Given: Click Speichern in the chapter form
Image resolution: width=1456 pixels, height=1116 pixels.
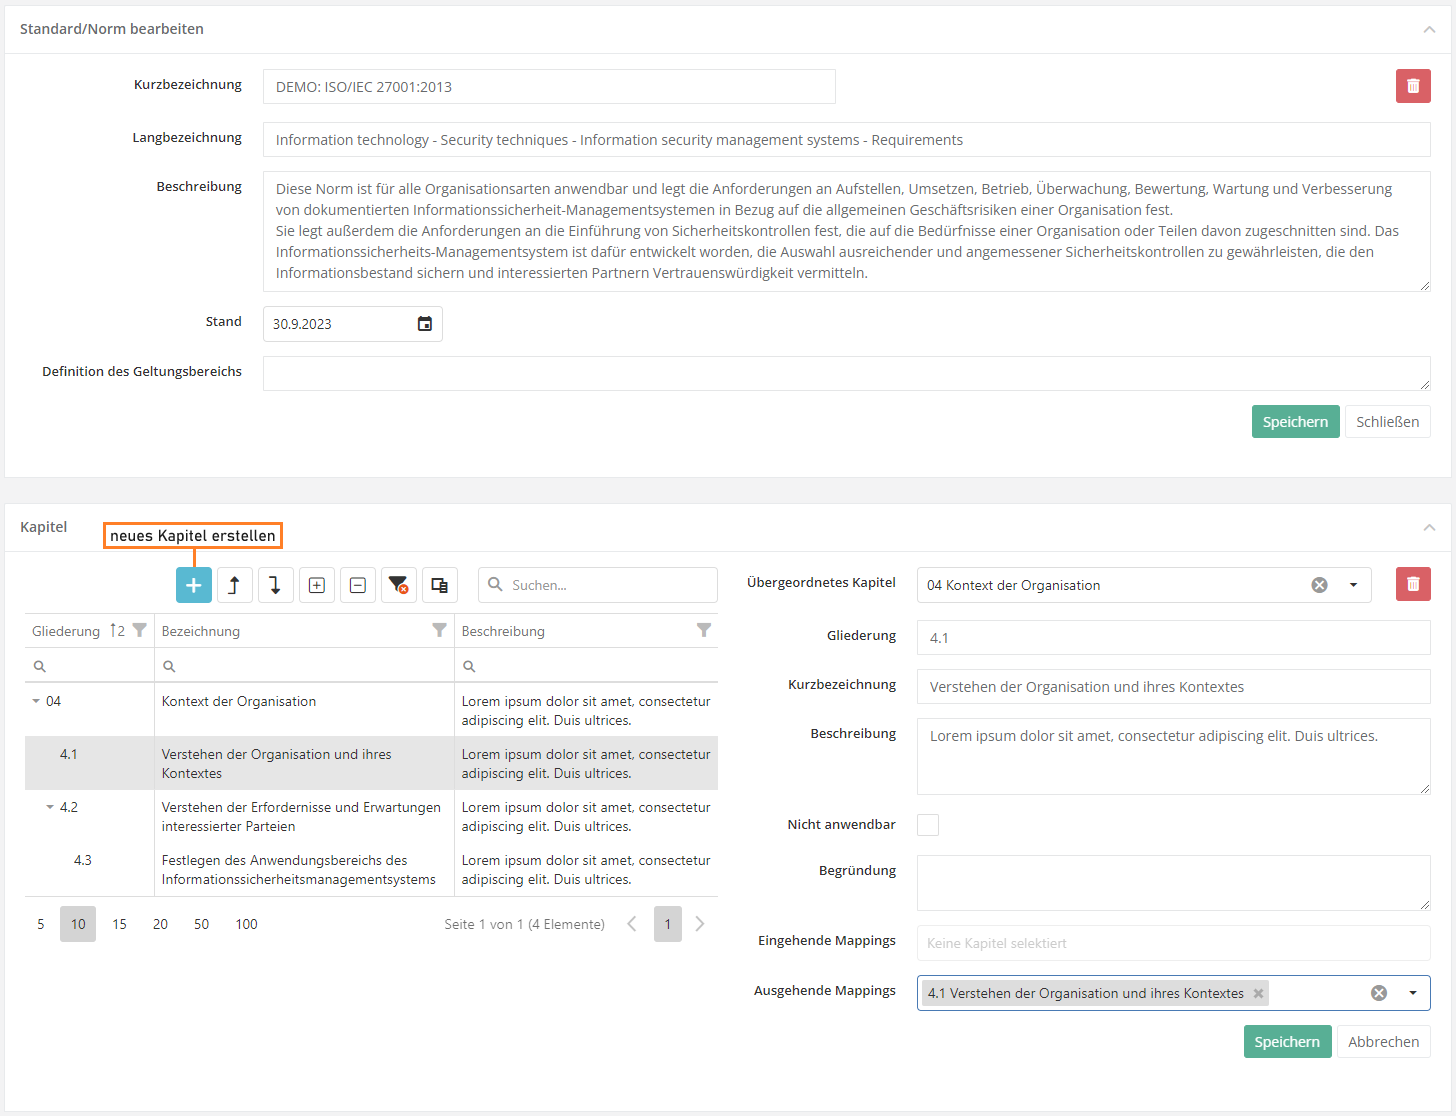Looking at the screenshot, I should click(x=1286, y=1042).
